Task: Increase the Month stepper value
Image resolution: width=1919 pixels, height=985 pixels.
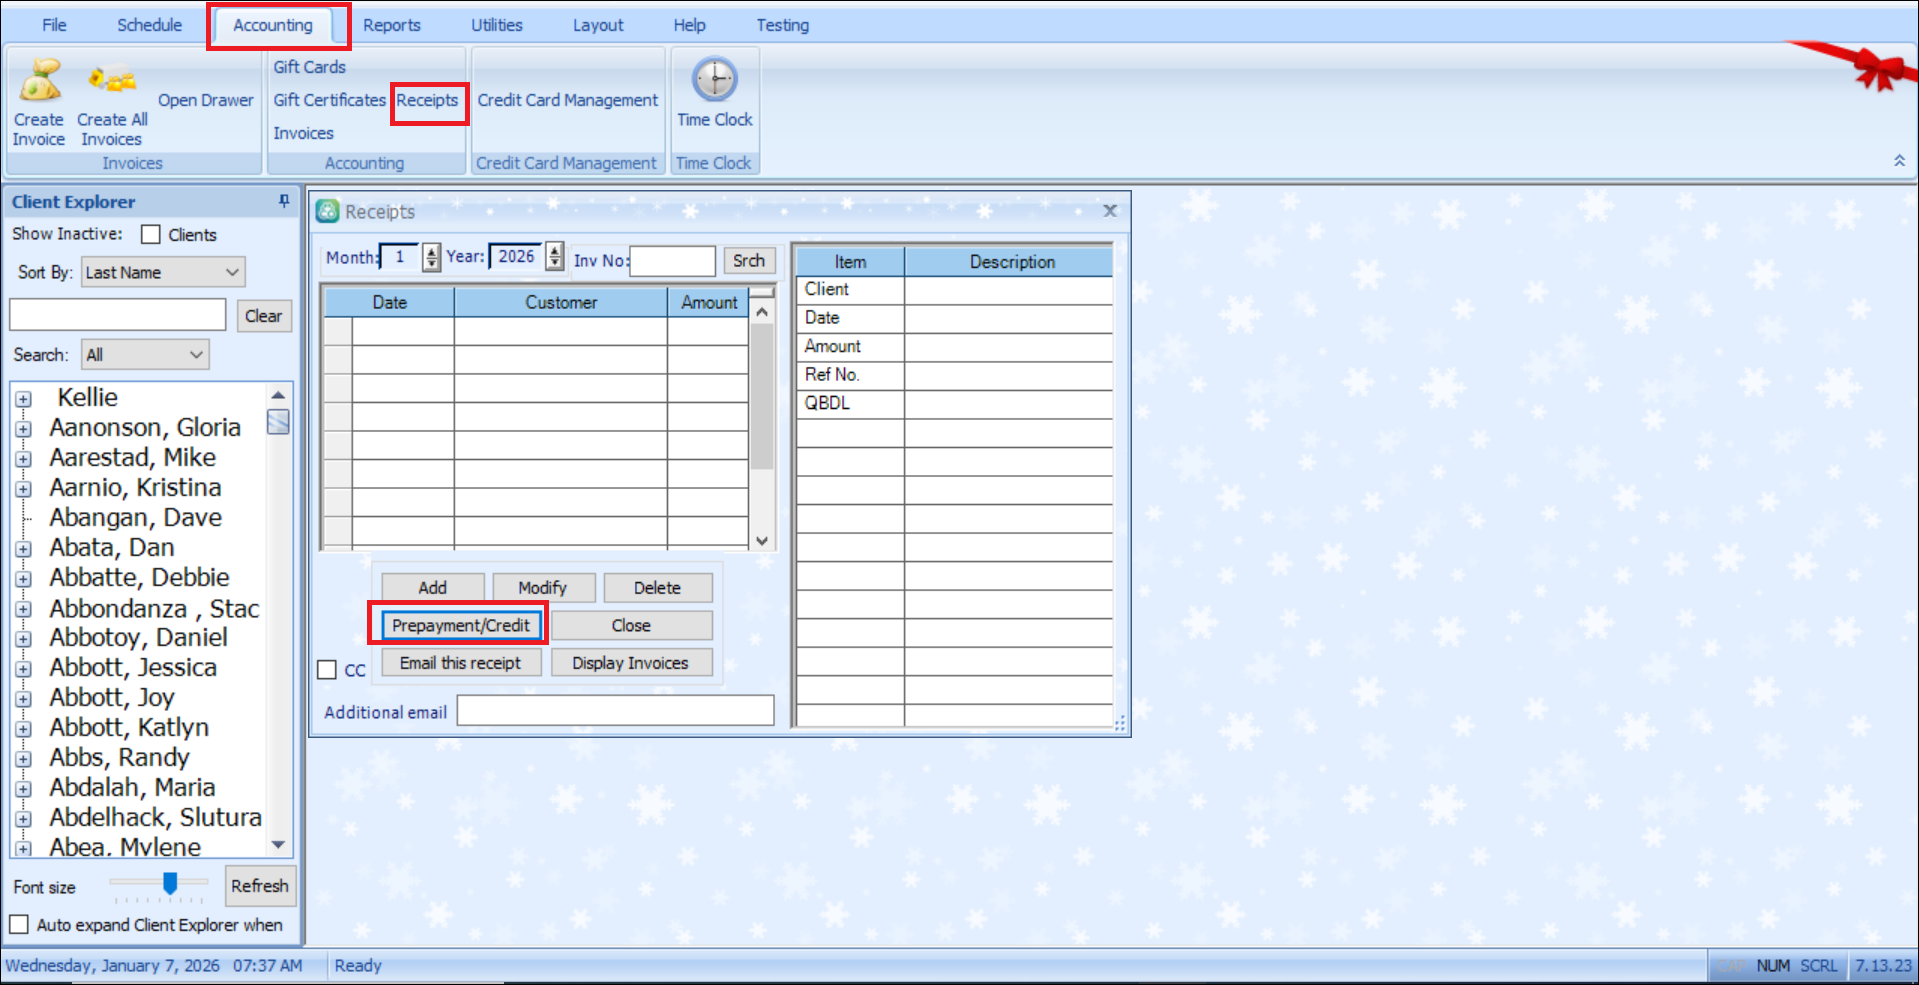Action: point(432,251)
